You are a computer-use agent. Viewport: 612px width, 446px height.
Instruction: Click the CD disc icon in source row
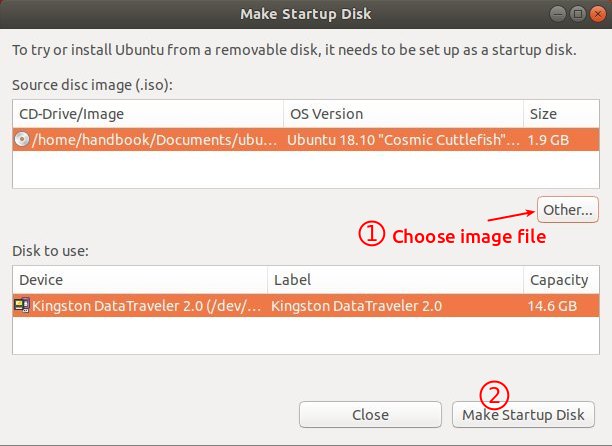point(22,139)
